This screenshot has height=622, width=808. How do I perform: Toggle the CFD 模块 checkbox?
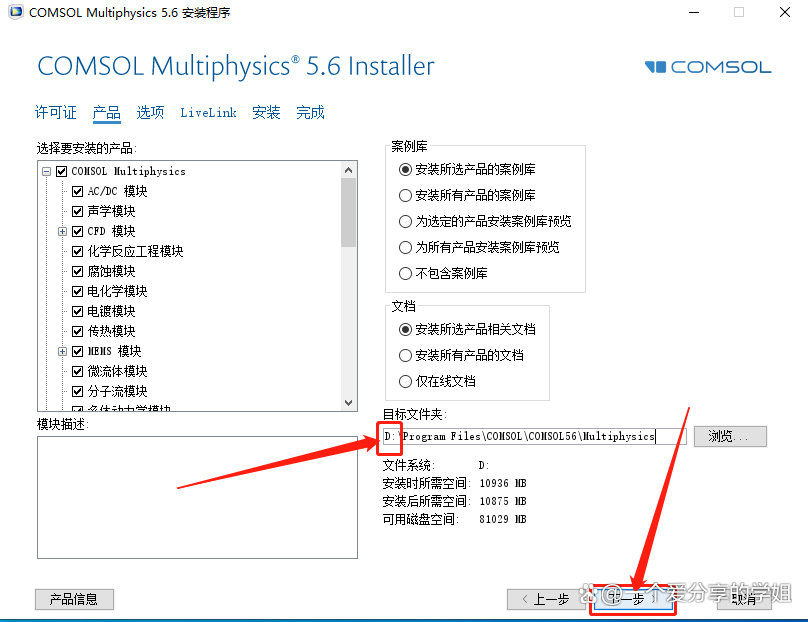click(x=77, y=231)
